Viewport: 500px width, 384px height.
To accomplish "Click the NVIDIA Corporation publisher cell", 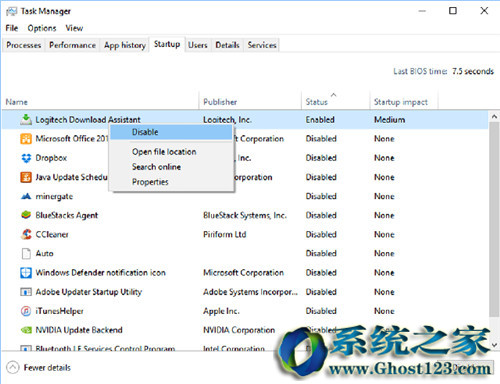I will 239,330.
